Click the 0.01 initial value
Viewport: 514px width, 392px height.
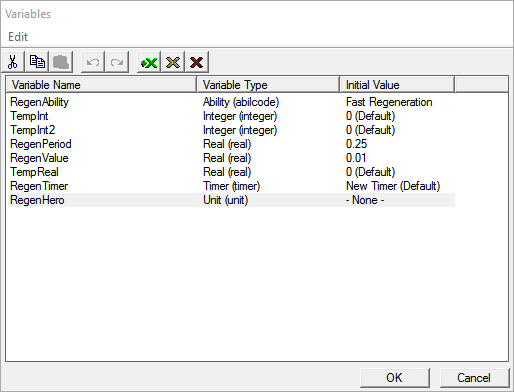(x=356, y=158)
